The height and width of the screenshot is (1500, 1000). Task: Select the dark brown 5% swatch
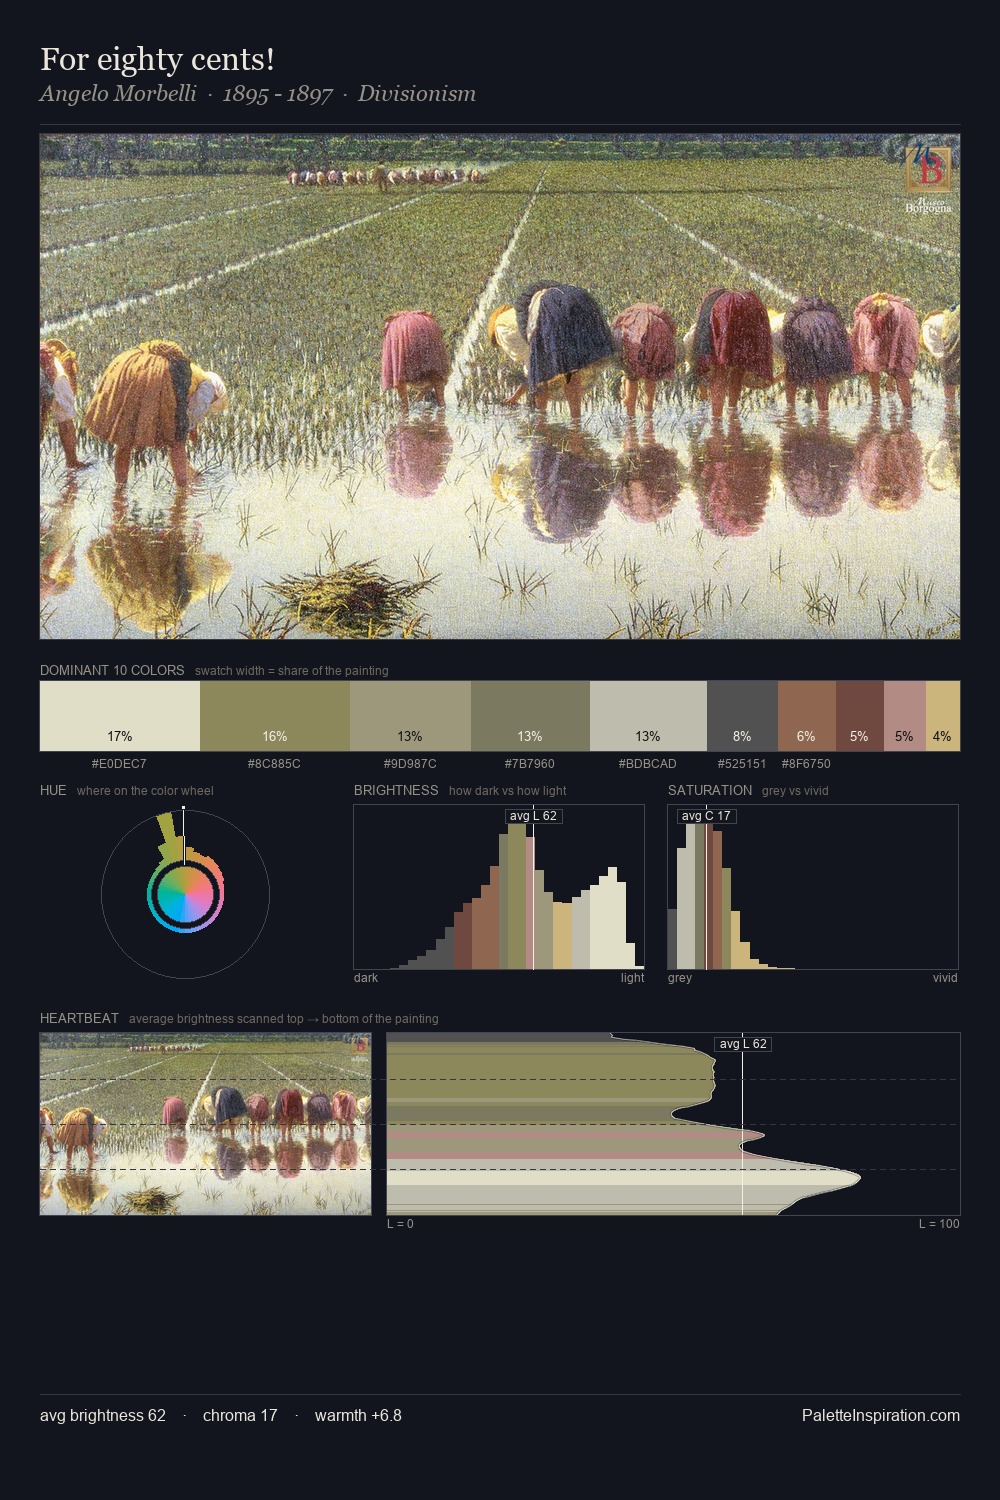(x=860, y=716)
